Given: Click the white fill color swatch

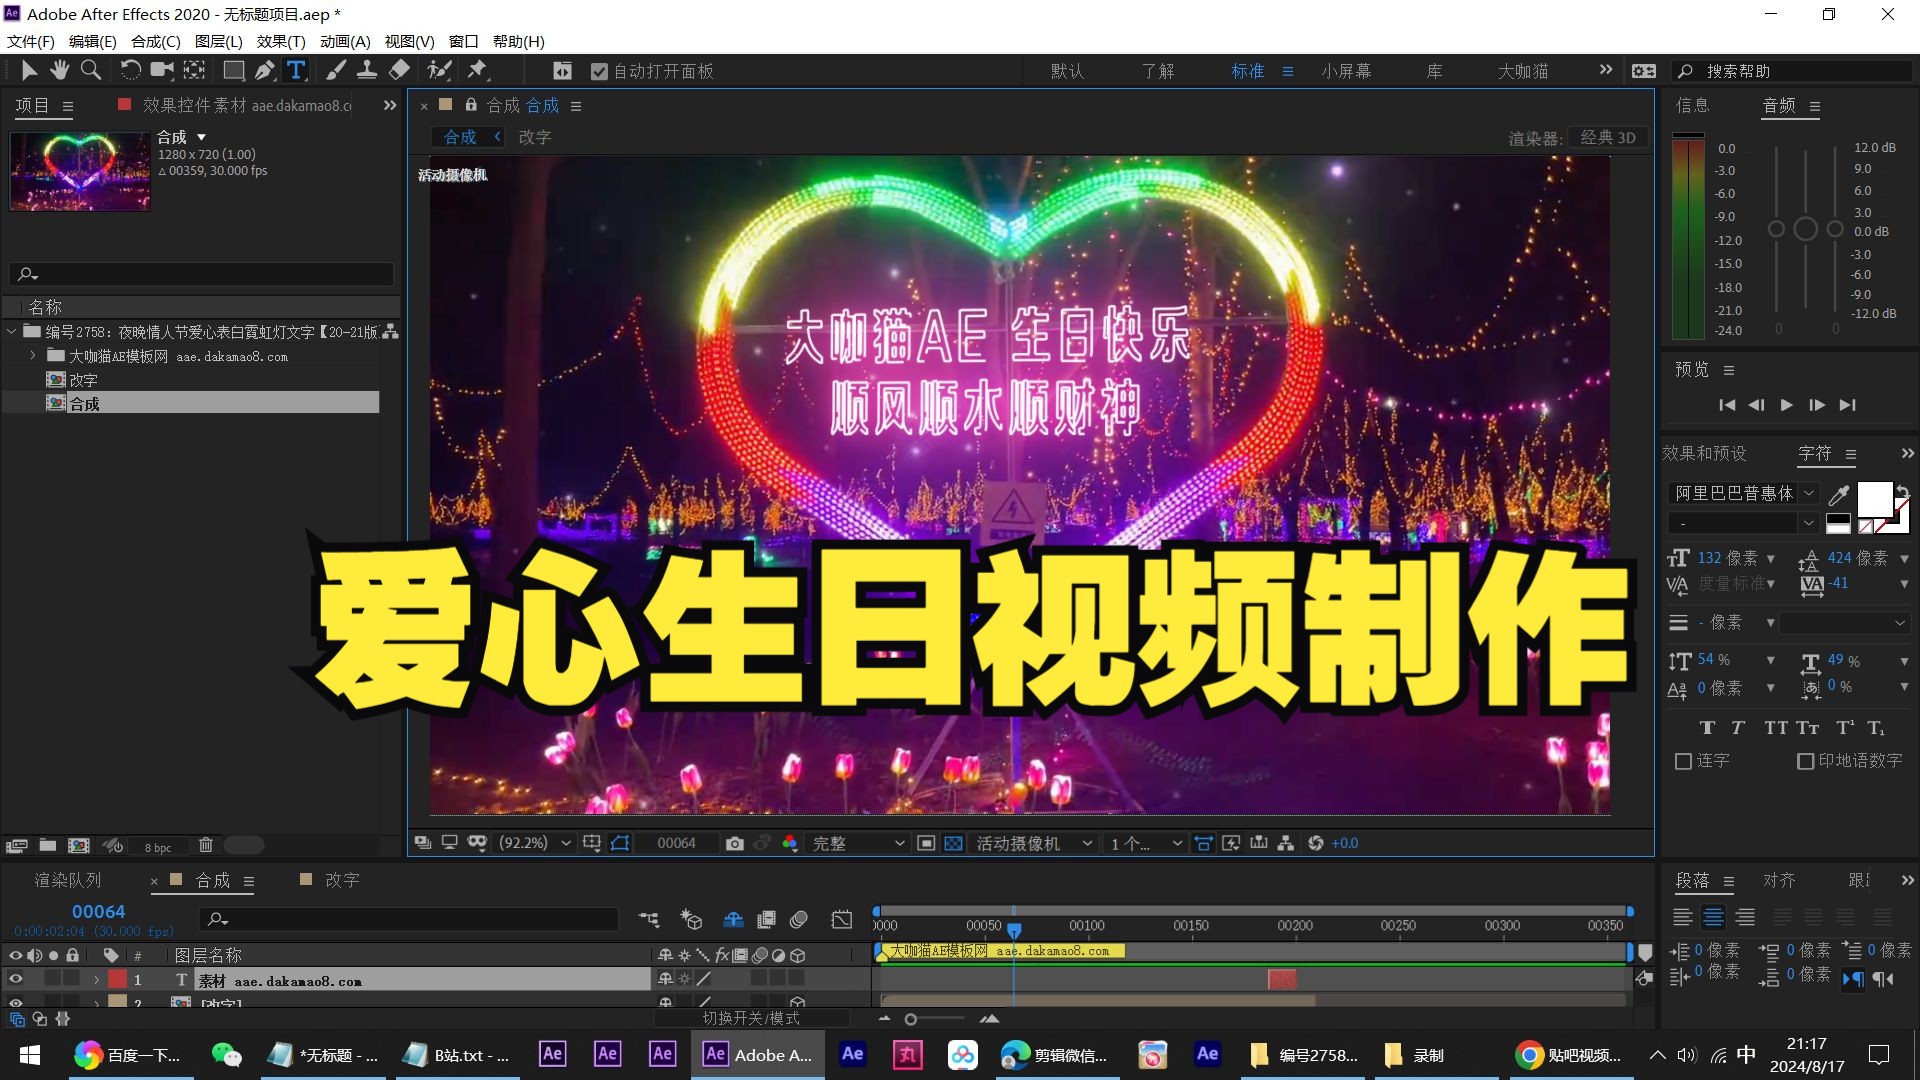Looking at the screenshot, I should pyautogui.click(x=1875, y=499).
